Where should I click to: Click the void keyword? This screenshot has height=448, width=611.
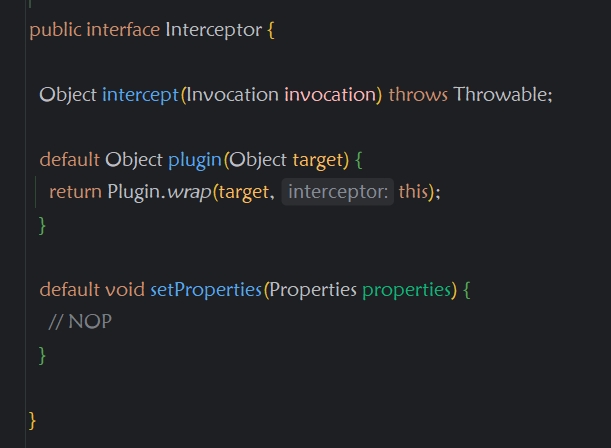click(x=125, y=289)
